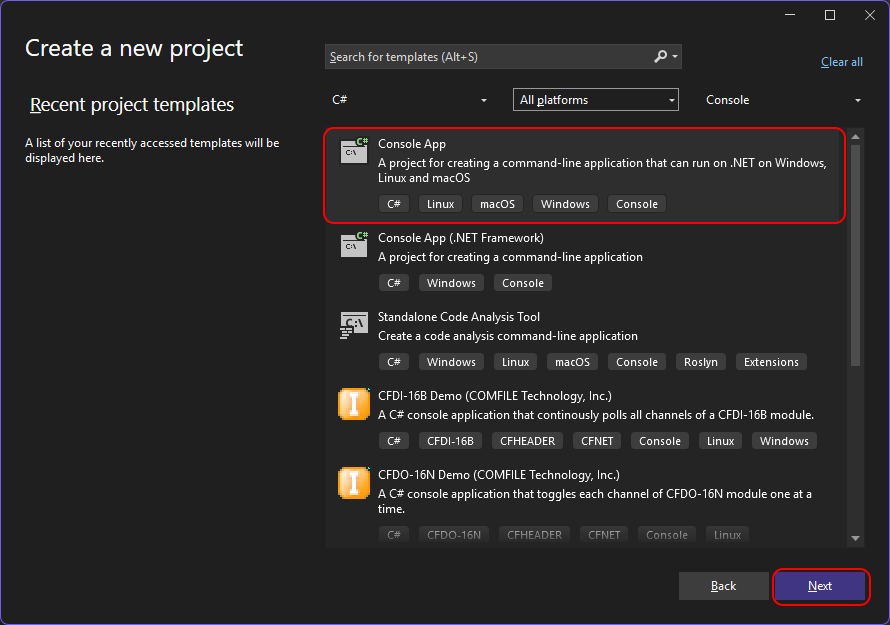Click the template list scrollbar down arrow
The image size is (890, 625).
coord(855,539)
